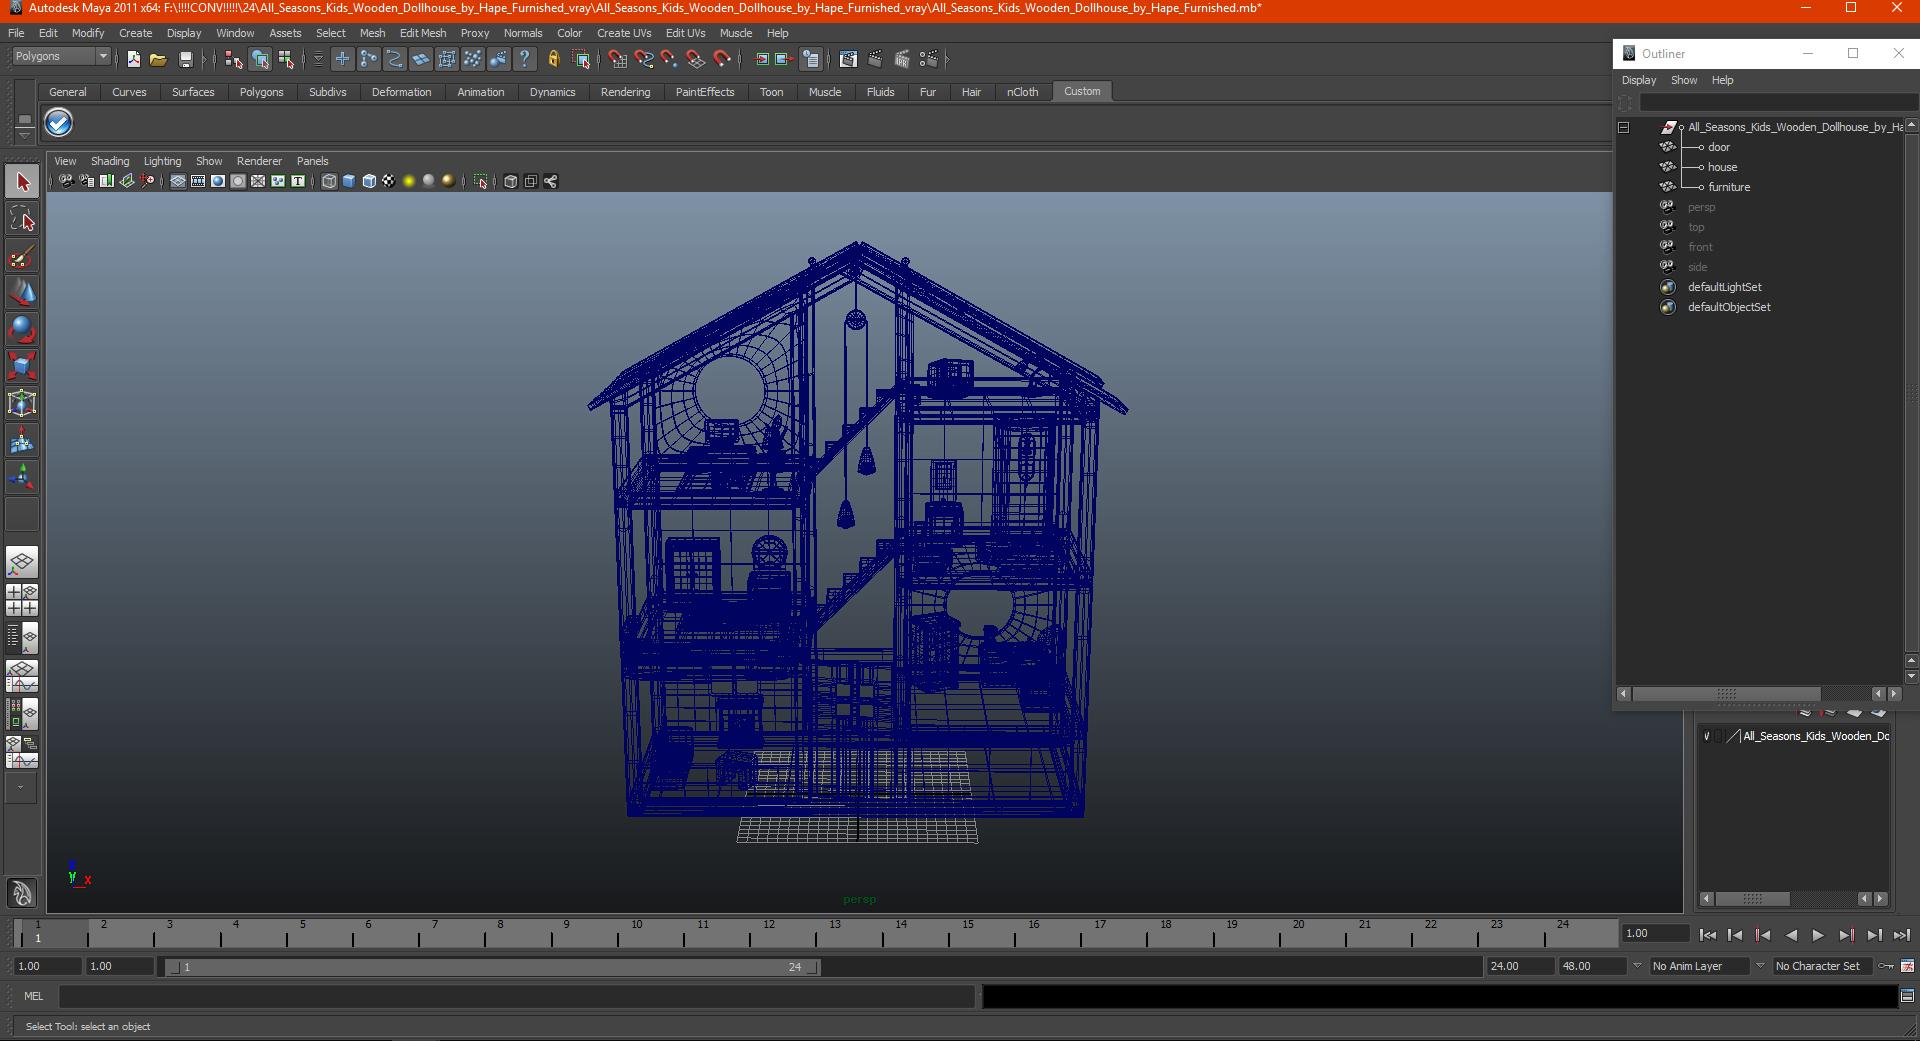Create a new scene
1920x1041 pixels.
[134, 59]
